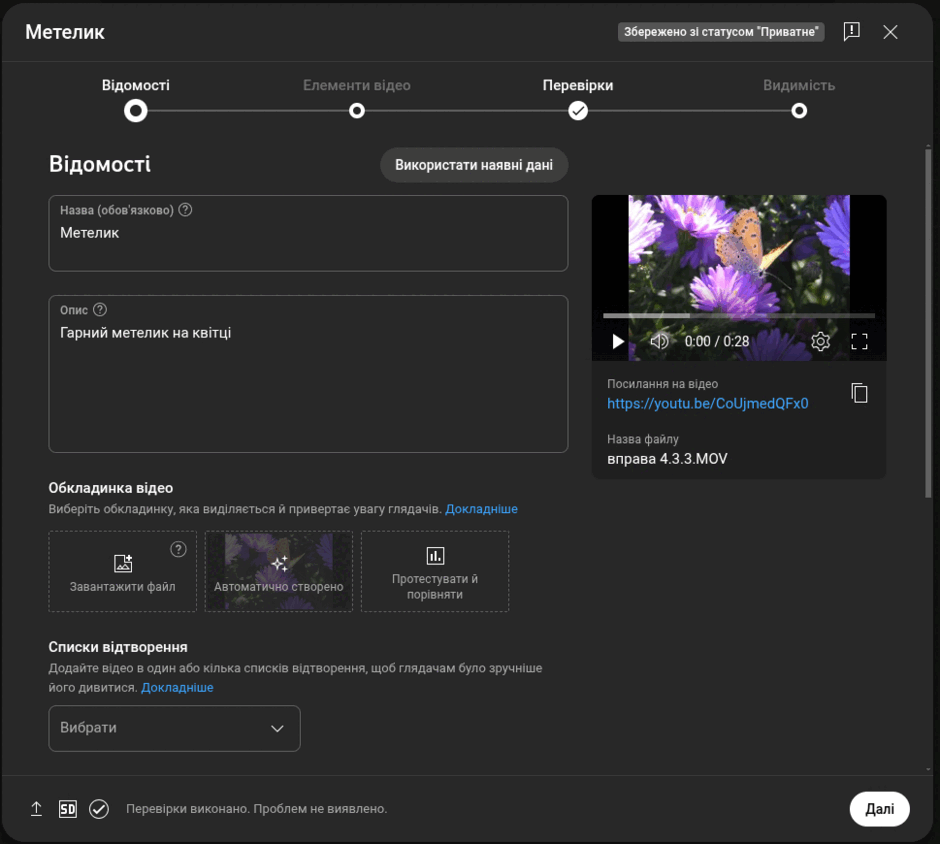Click into the Назва title field
This screenshot has width=940, height=844.
(x=308, y=233)
